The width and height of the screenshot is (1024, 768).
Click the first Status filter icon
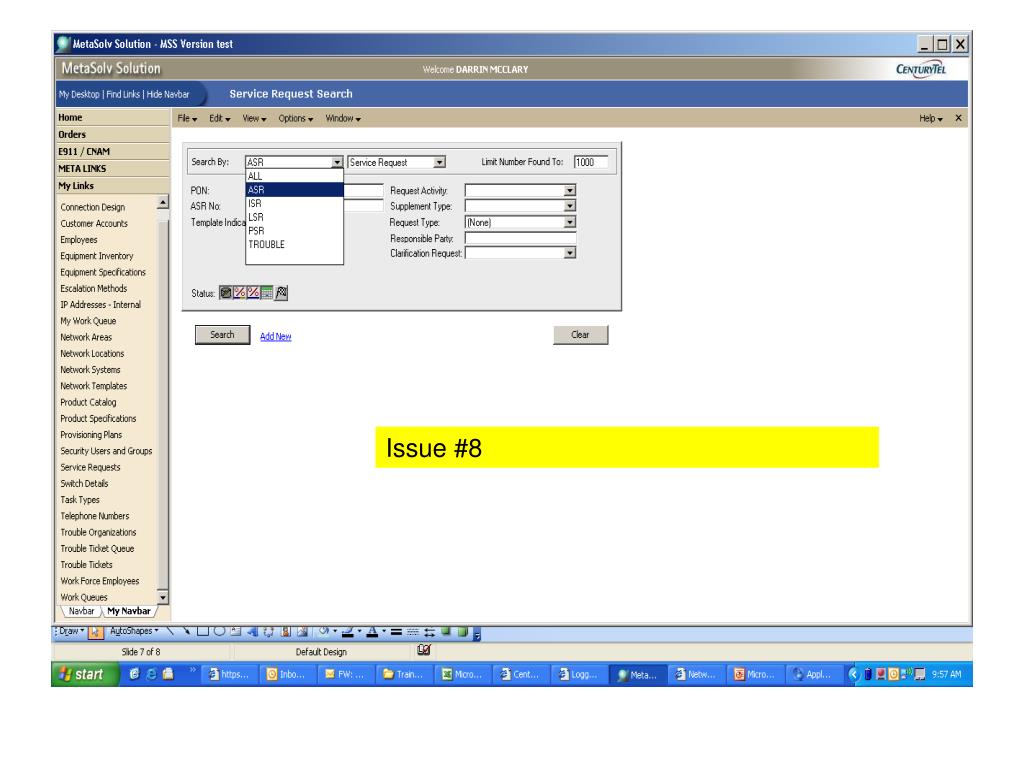(226, 293)
